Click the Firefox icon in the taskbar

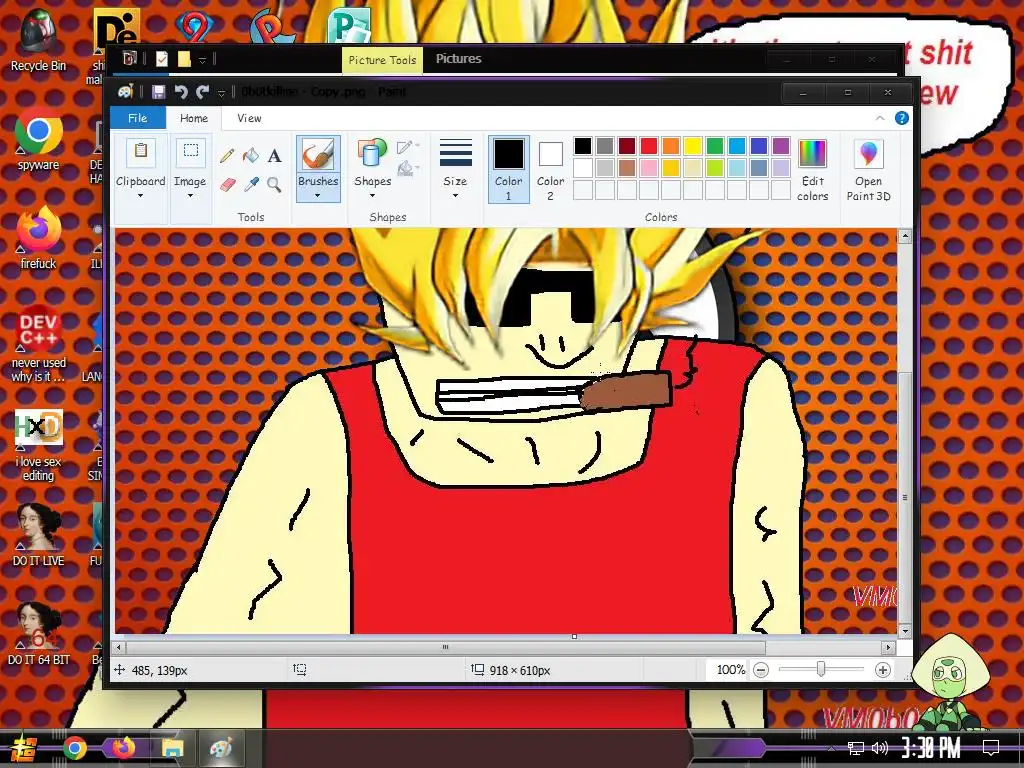point(123,748)
